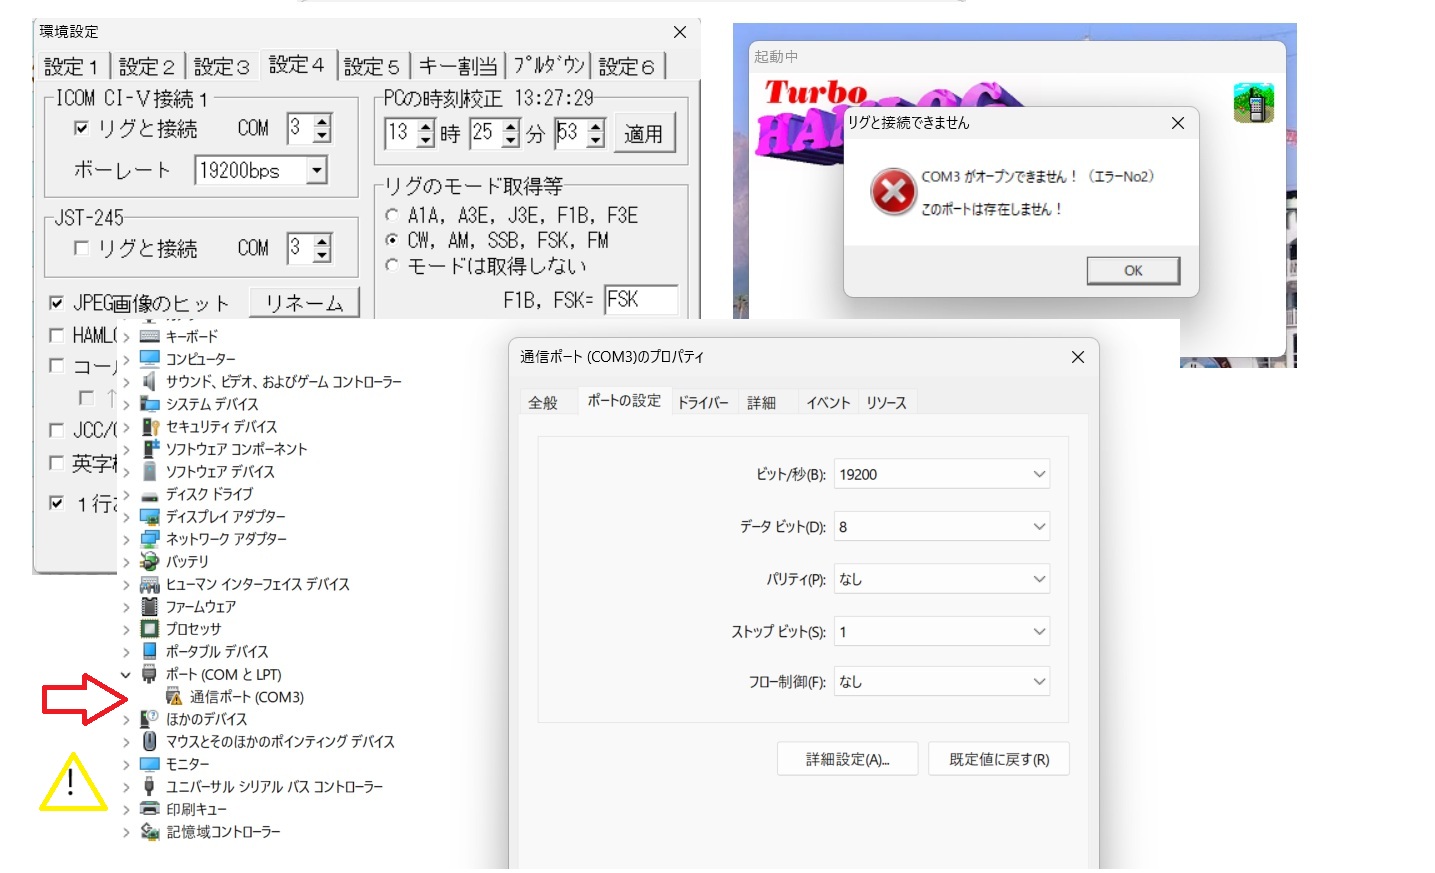The width and height of the screenshot is (1435, 873).
Task: Collapse the ポート (COM と LPT) tree node
Action: pos(126,675)
